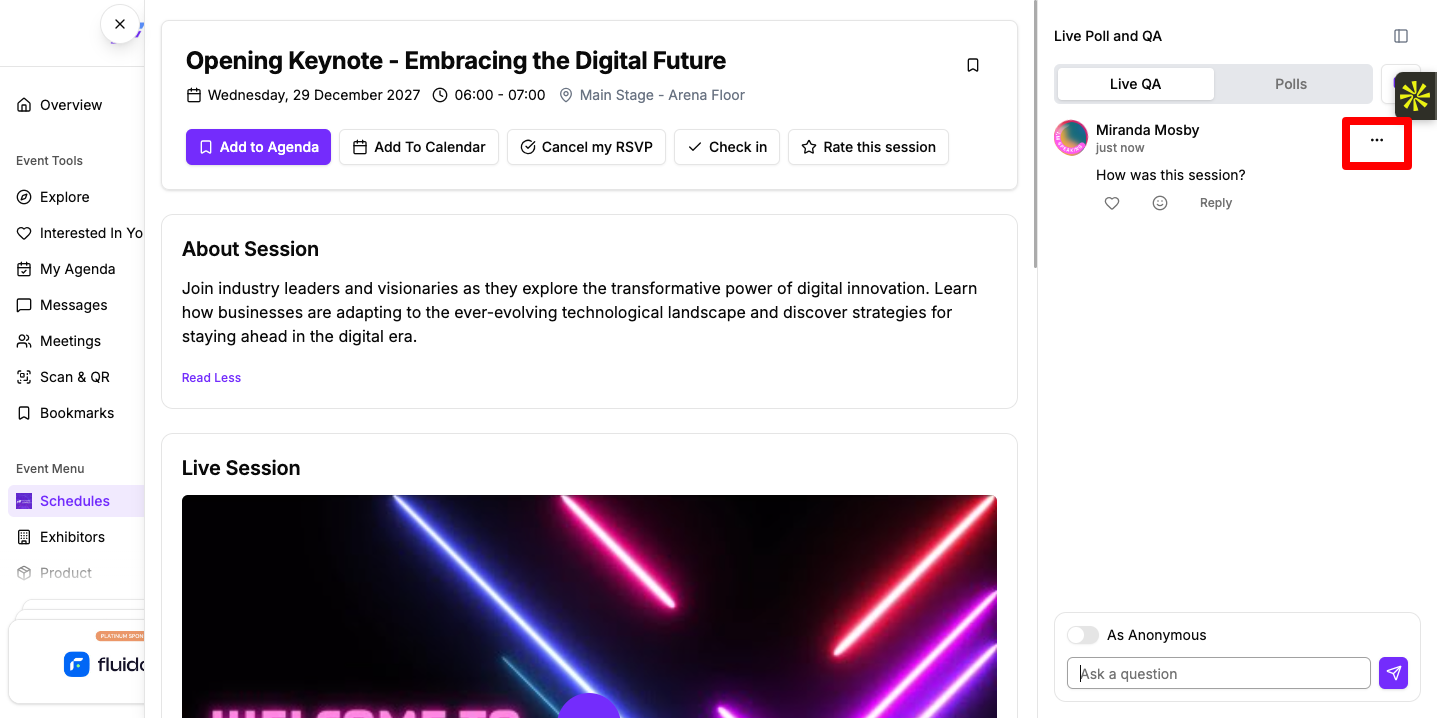Reply to Miranda Mosby's question

1216,203
